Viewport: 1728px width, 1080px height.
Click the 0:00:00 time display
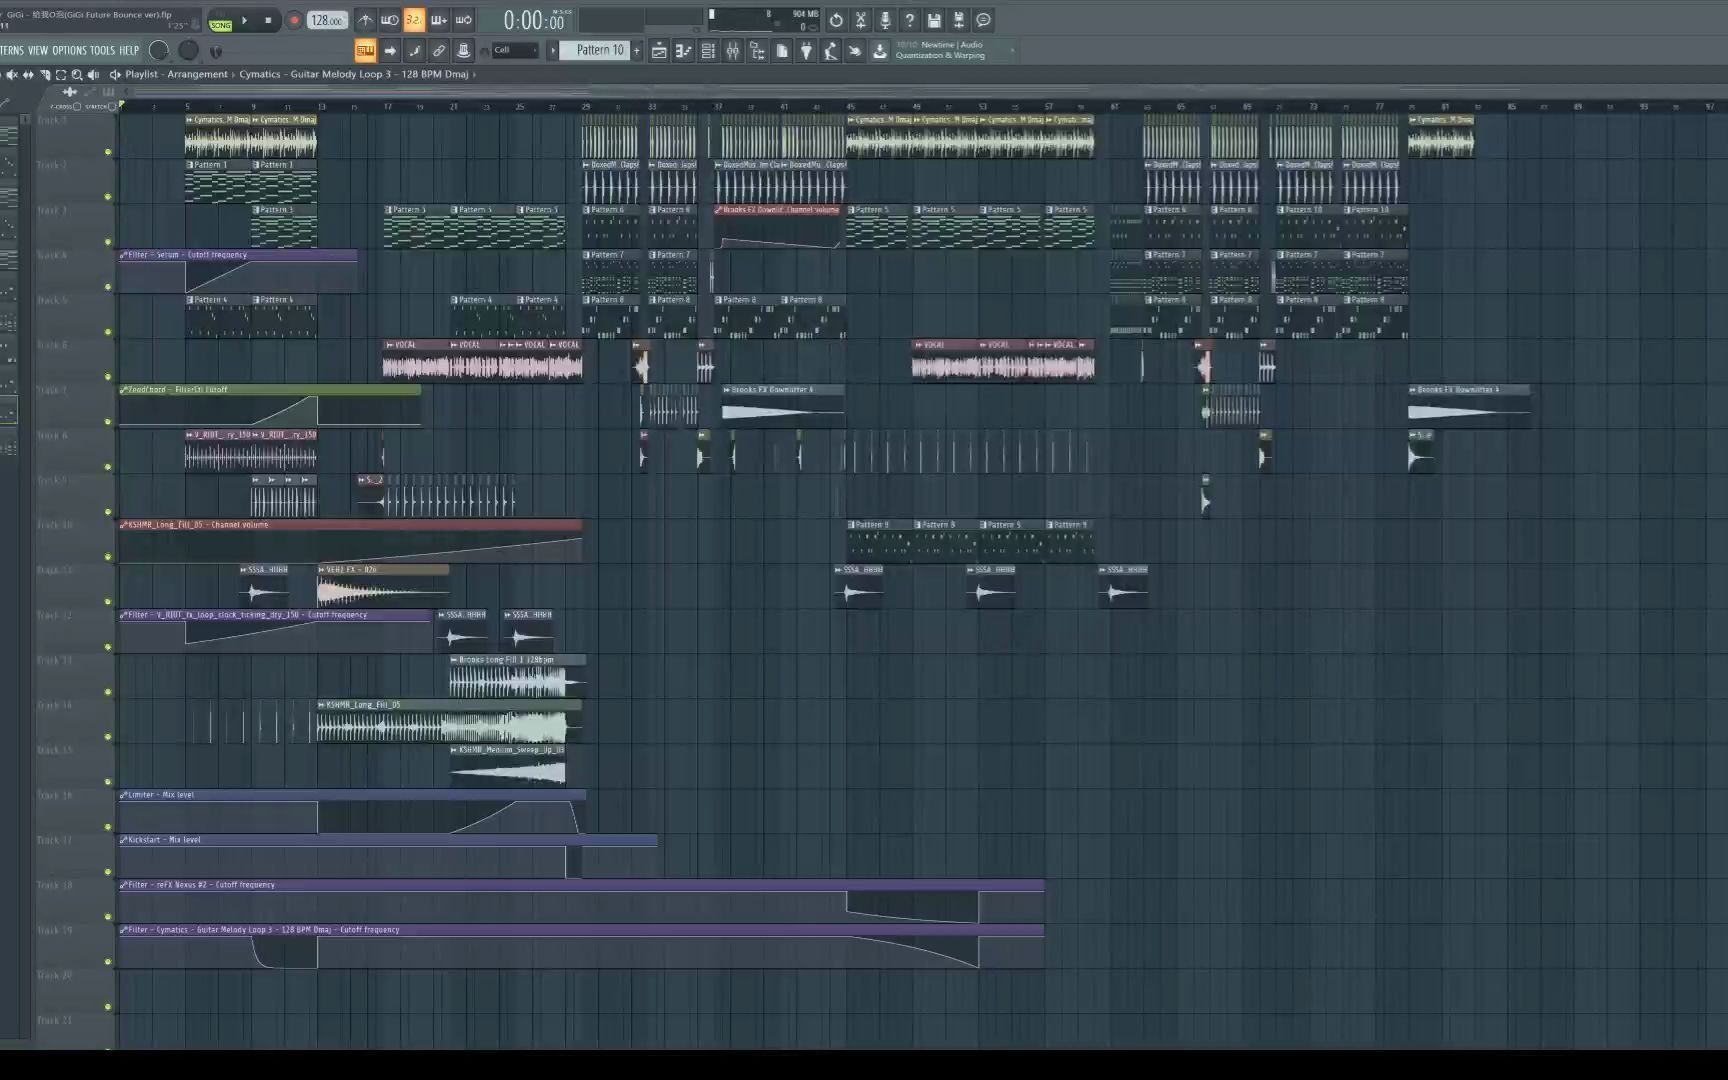pyautogui.click(x=533, y=20)
